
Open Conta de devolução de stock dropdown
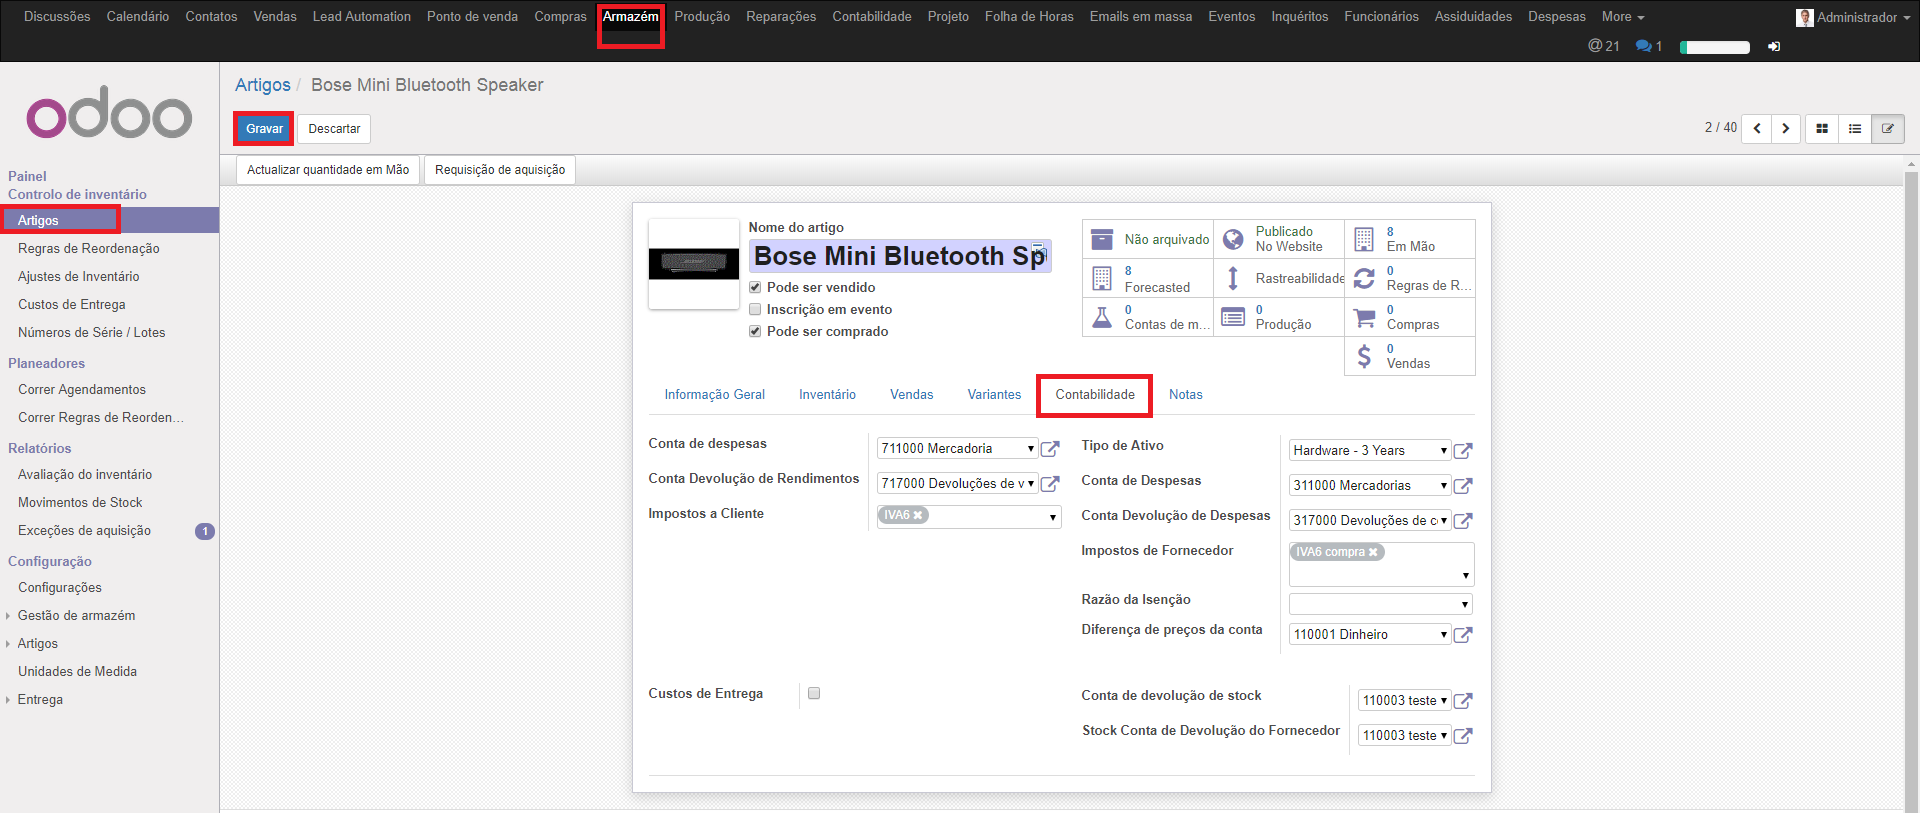[x=1404, y=701]
